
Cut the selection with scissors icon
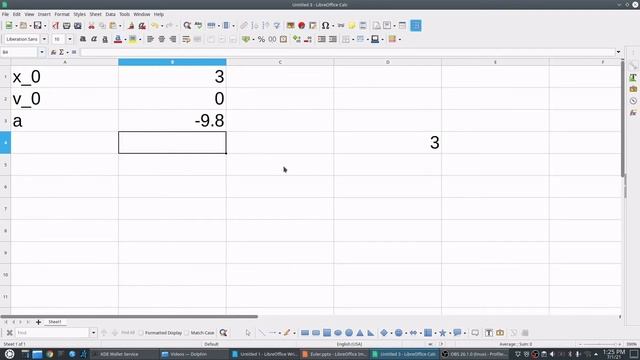click(x=91, y=26)
